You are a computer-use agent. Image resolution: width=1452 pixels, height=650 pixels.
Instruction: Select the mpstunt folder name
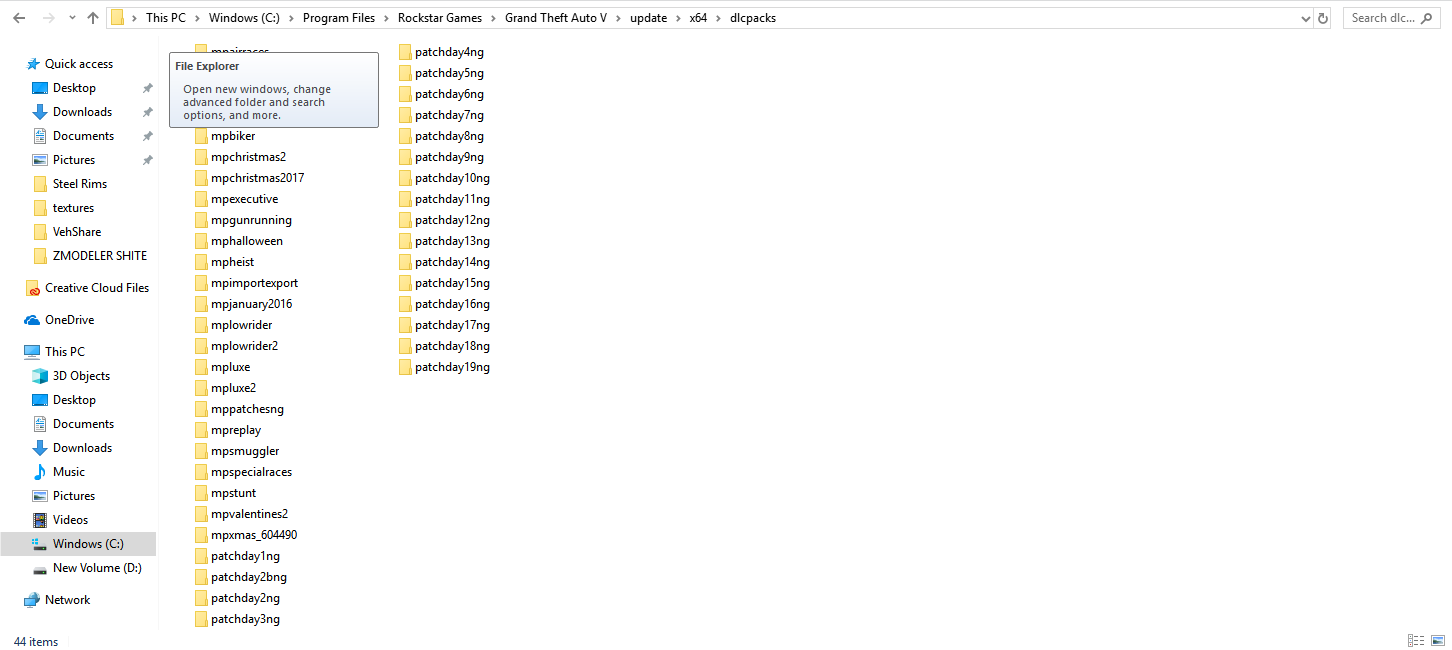click(234, 493)
